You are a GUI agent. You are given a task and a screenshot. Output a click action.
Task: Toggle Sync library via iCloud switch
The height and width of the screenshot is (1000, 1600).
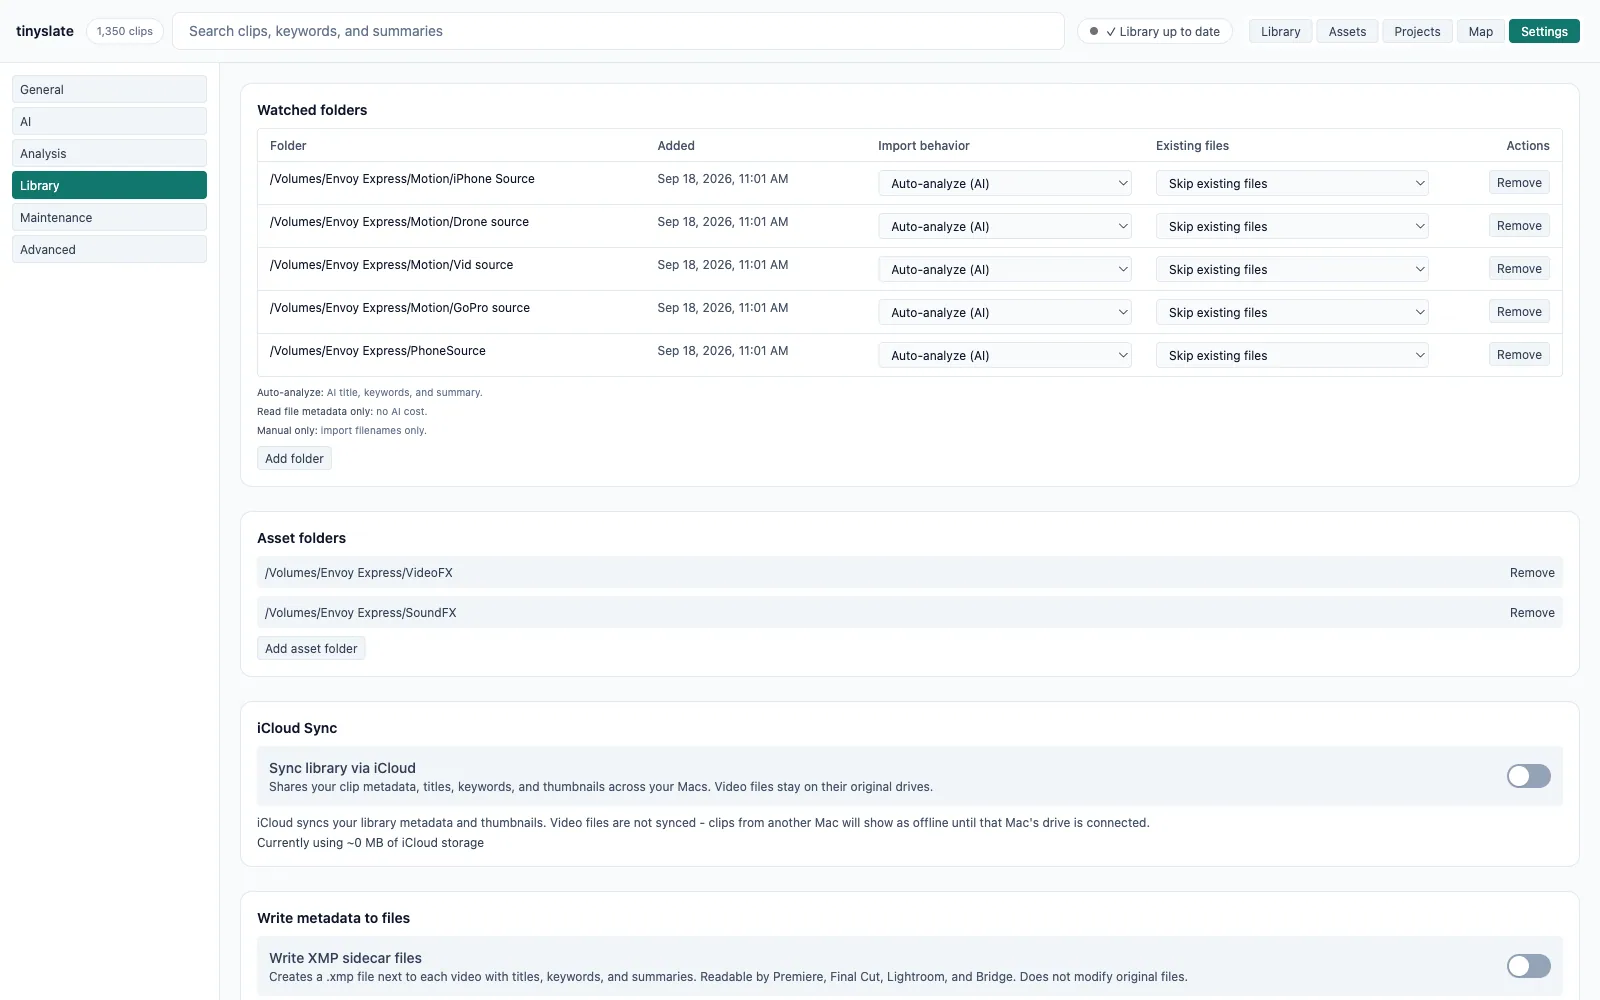(1528, 776)
